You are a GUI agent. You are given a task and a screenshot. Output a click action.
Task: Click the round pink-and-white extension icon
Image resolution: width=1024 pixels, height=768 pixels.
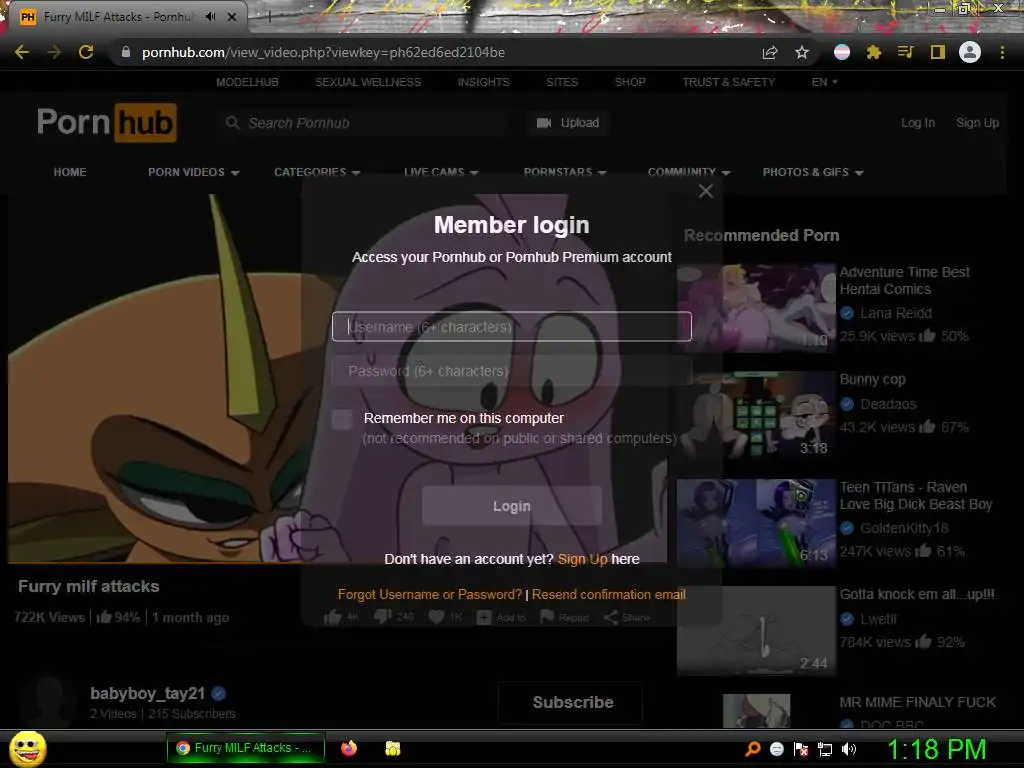[x=842, y=52]
